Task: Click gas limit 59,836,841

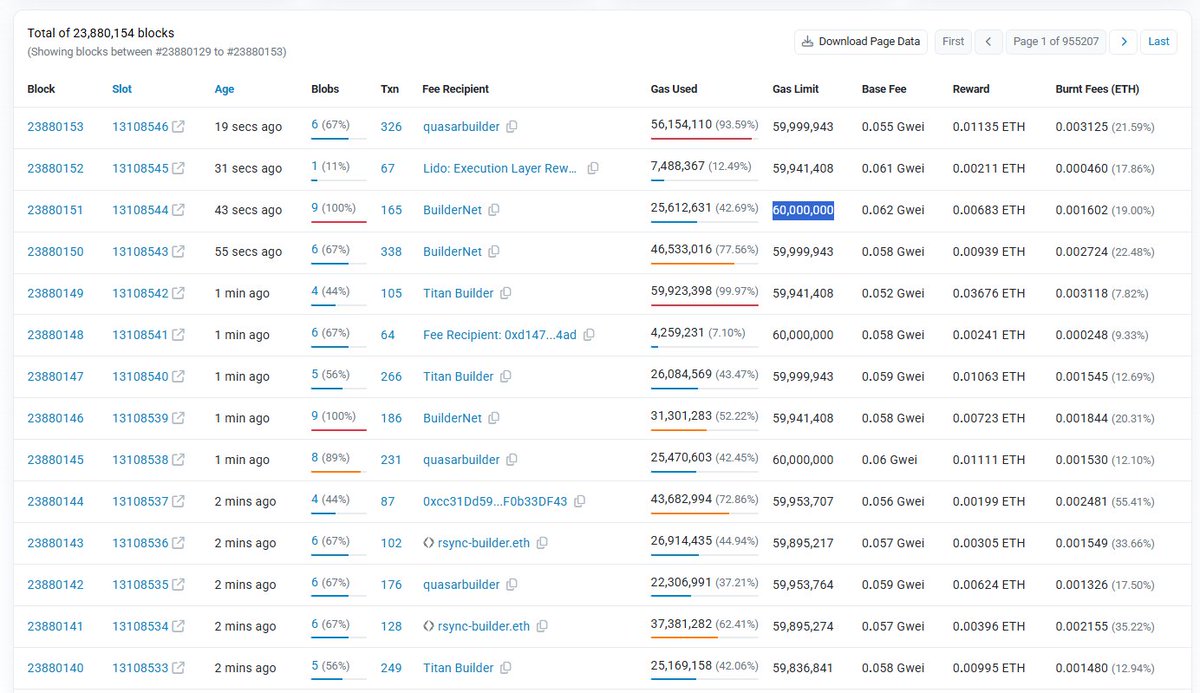Action: 803,668
